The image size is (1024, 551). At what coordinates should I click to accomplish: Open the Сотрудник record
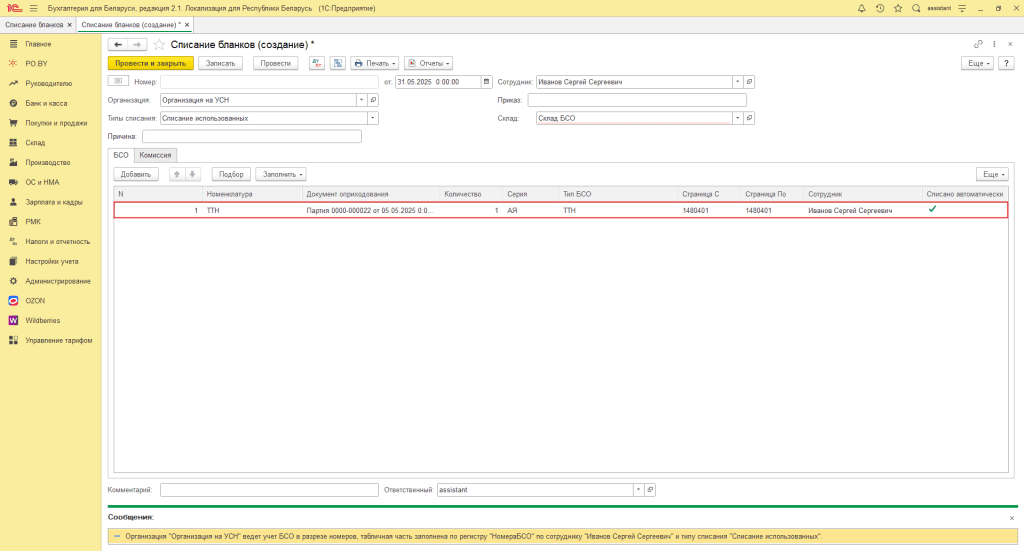tap(749, 82)
